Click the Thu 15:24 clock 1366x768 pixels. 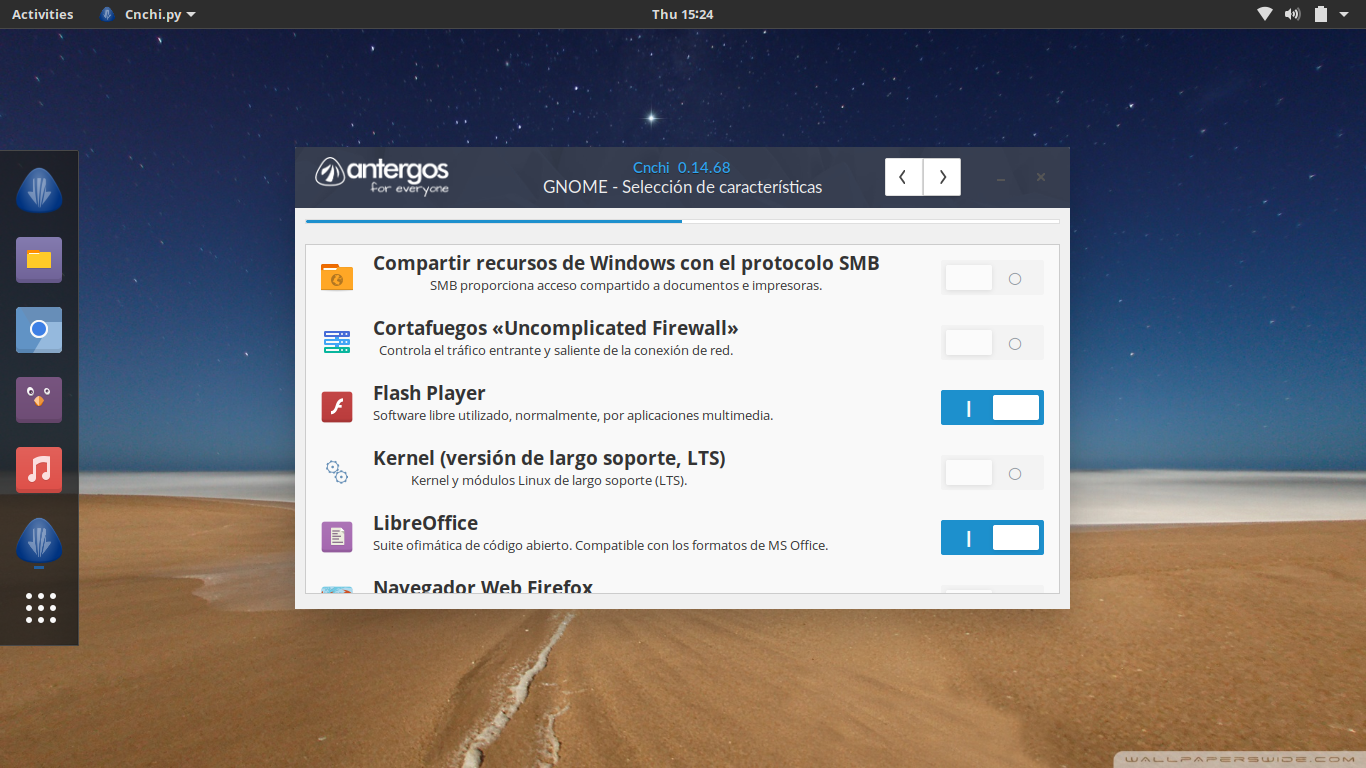click(x=683, y=14)
